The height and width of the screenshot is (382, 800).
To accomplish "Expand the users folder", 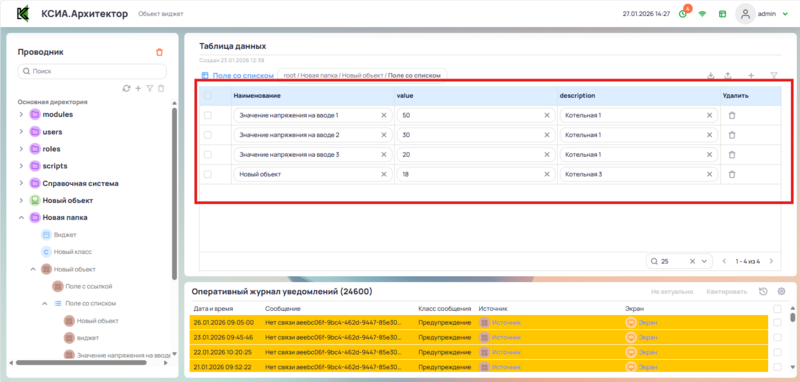I will [x=21, y=132].
